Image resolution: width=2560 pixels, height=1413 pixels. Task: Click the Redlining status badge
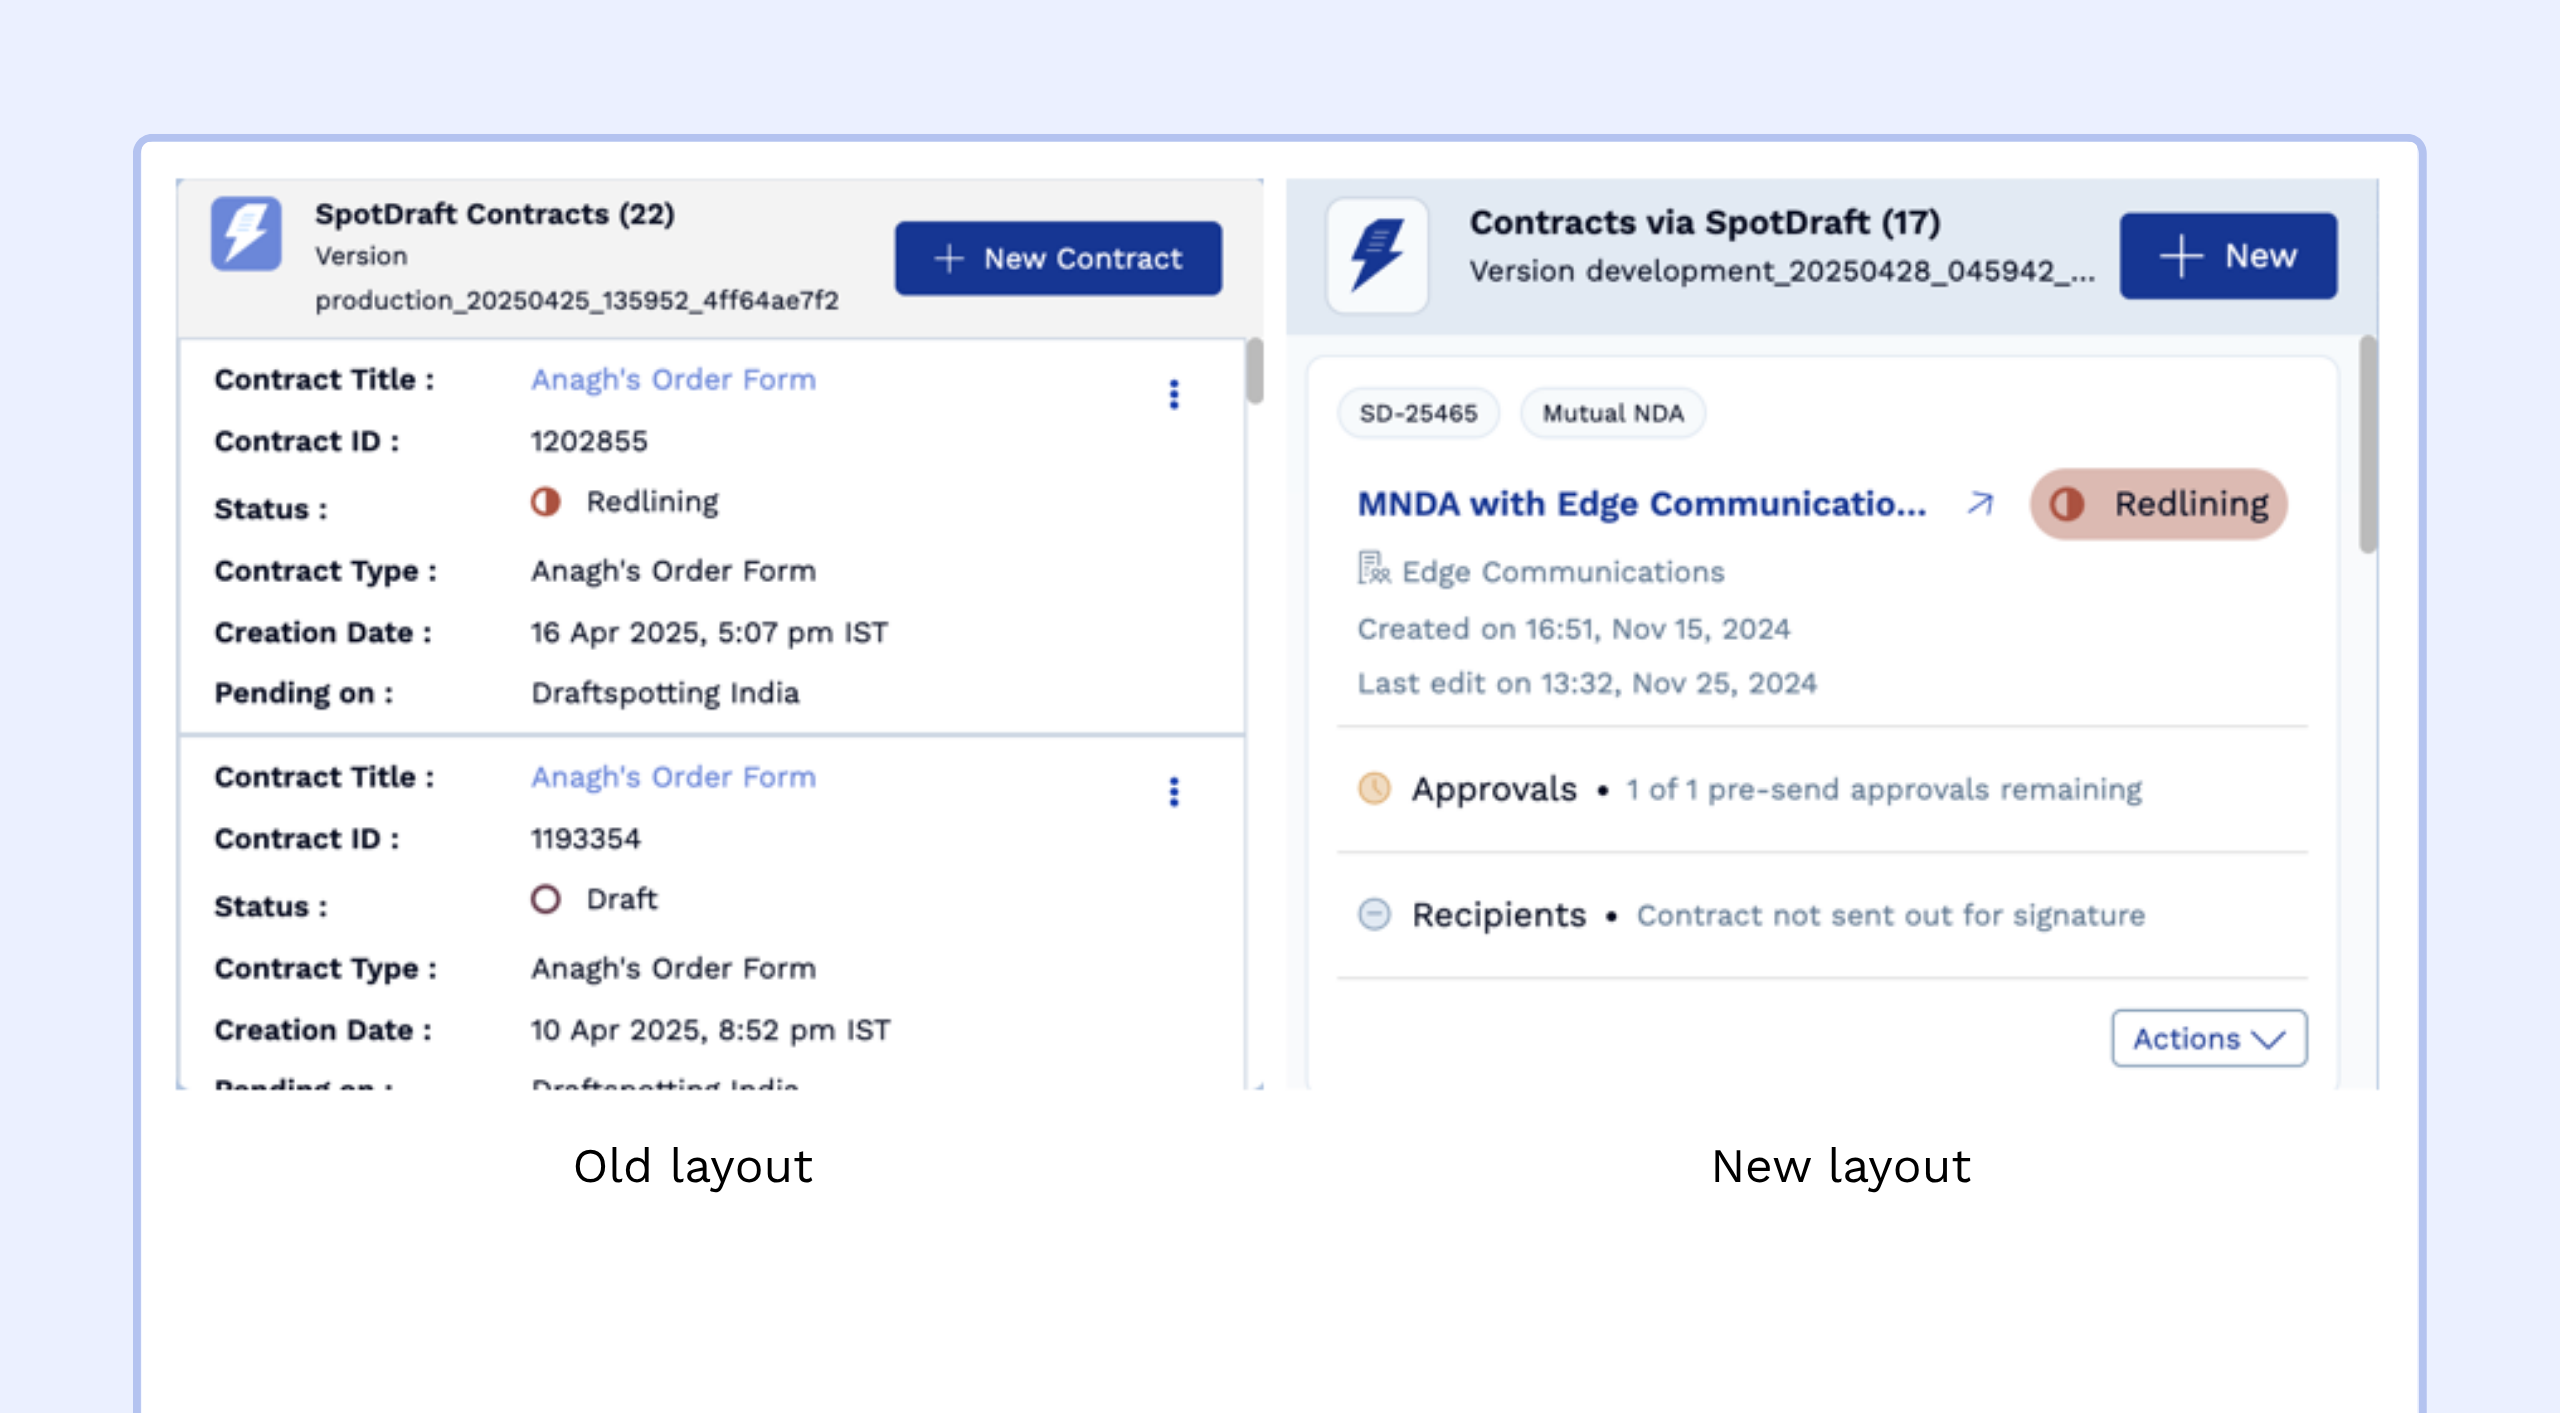pos(2159,504)
